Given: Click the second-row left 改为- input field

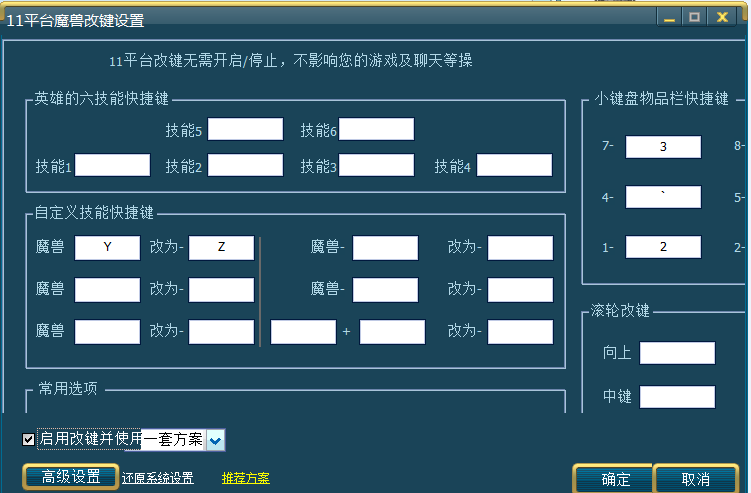Looking at the screenshot, I should 221,290.
